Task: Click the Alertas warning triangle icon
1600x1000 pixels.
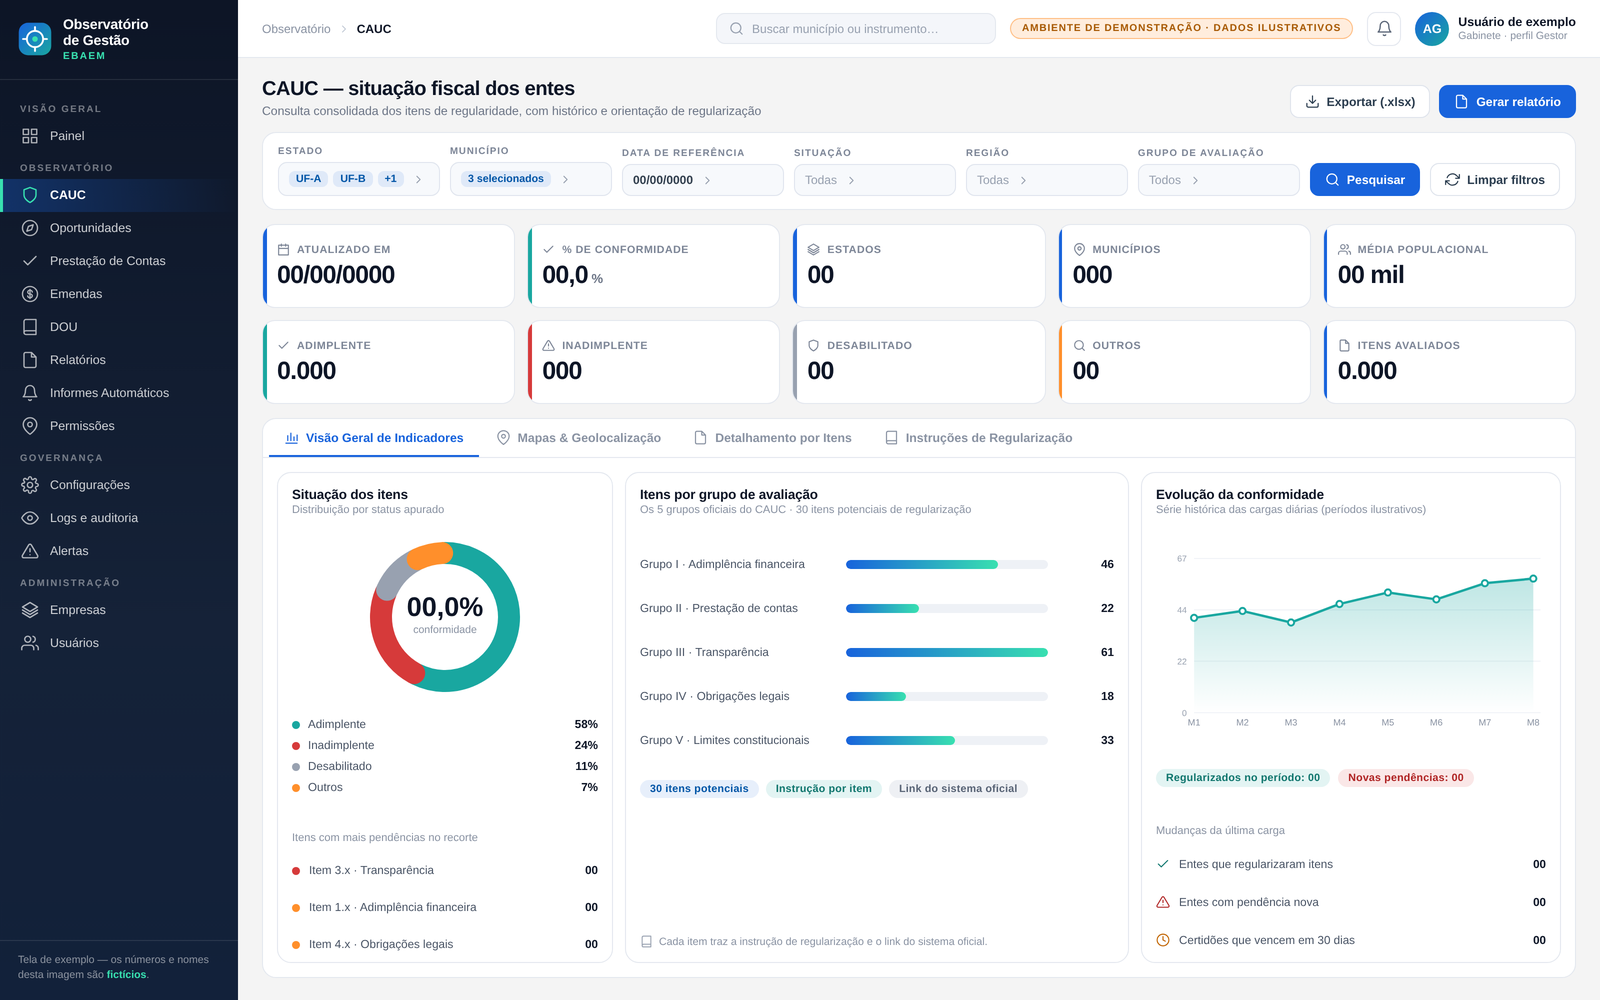Action: (30, 551)
